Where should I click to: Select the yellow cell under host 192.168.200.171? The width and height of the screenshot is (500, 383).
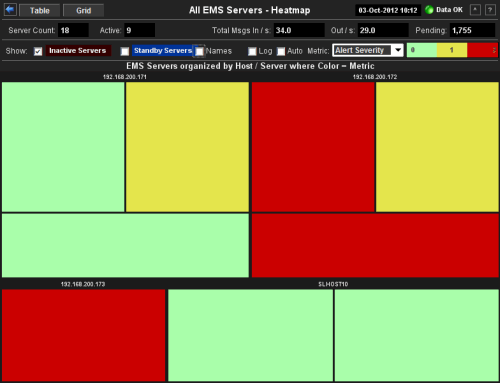pos(187,147)
